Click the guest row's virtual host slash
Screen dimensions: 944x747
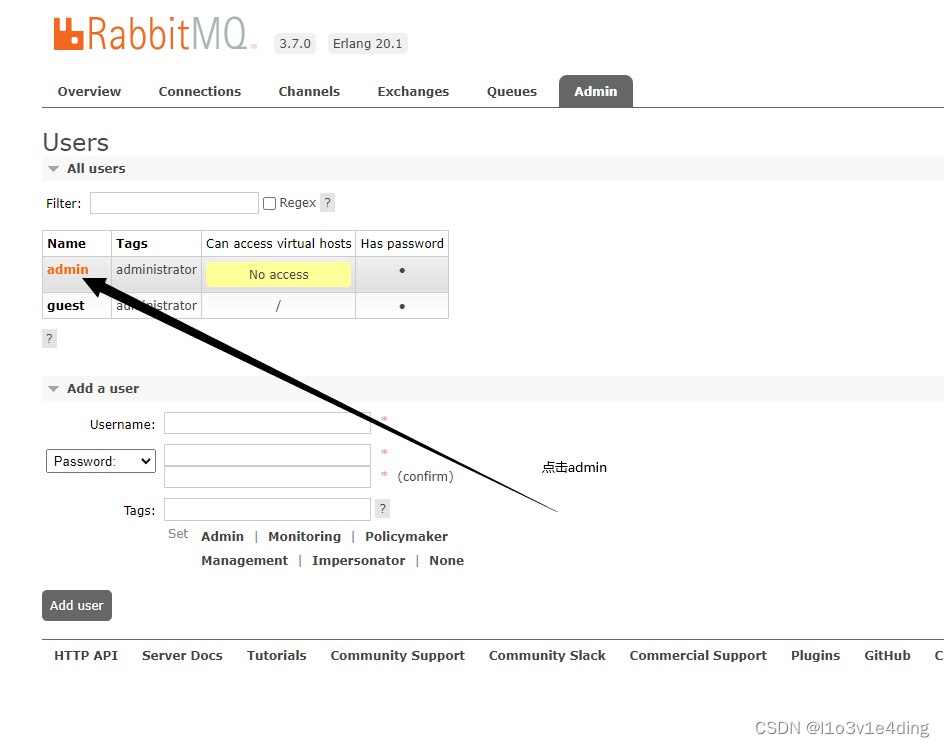click(278, 306)
